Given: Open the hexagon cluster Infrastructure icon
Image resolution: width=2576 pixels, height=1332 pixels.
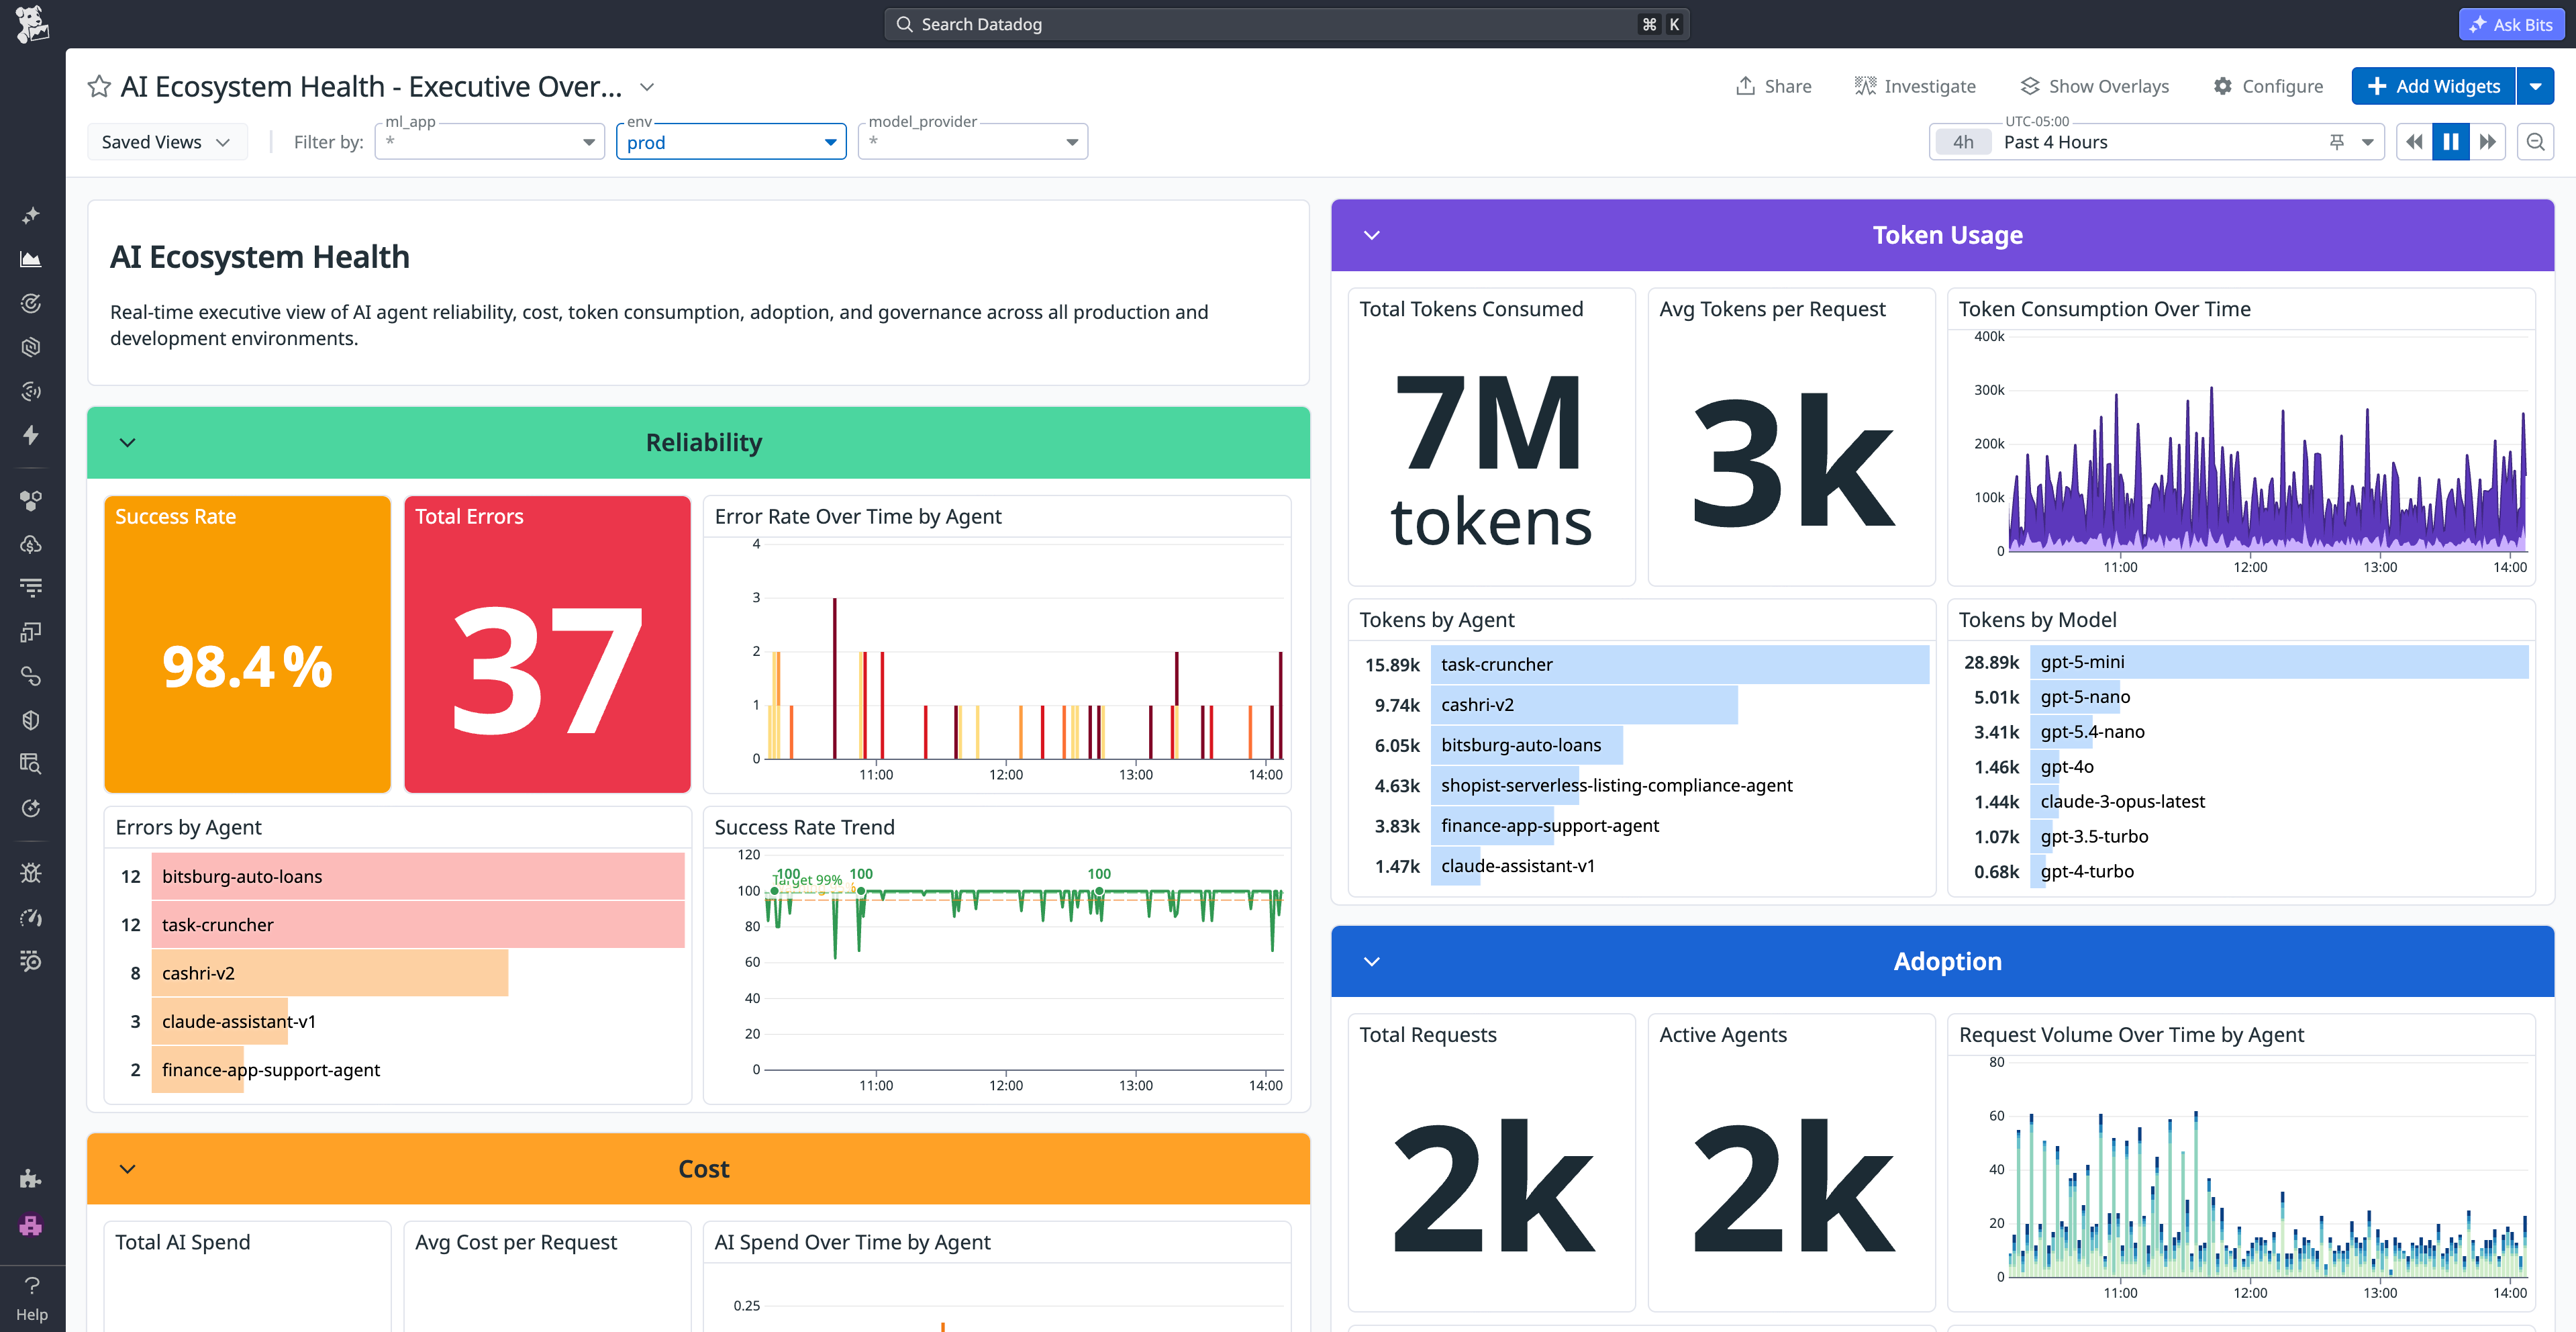Looking at the screenshot, I should point(31,500).
